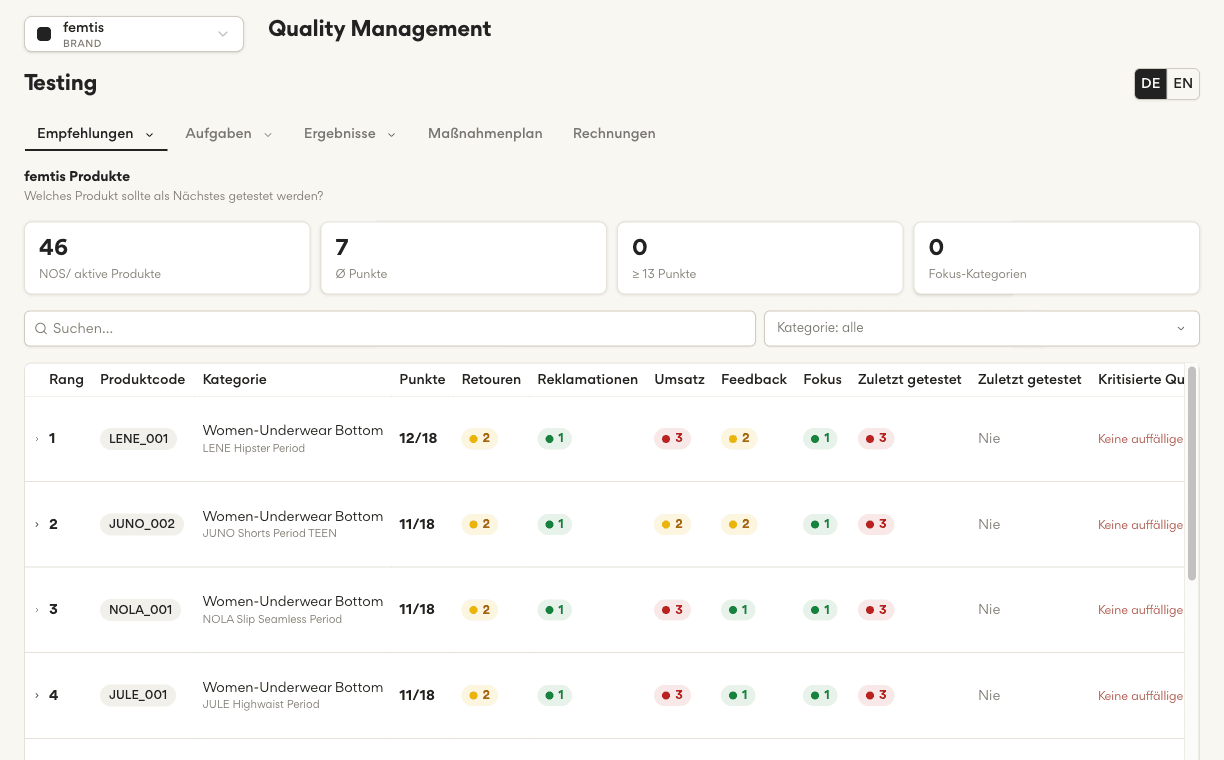
Task: Click the red Umsatz badge in LENE_001 row
Action: [x=673, y=439]
